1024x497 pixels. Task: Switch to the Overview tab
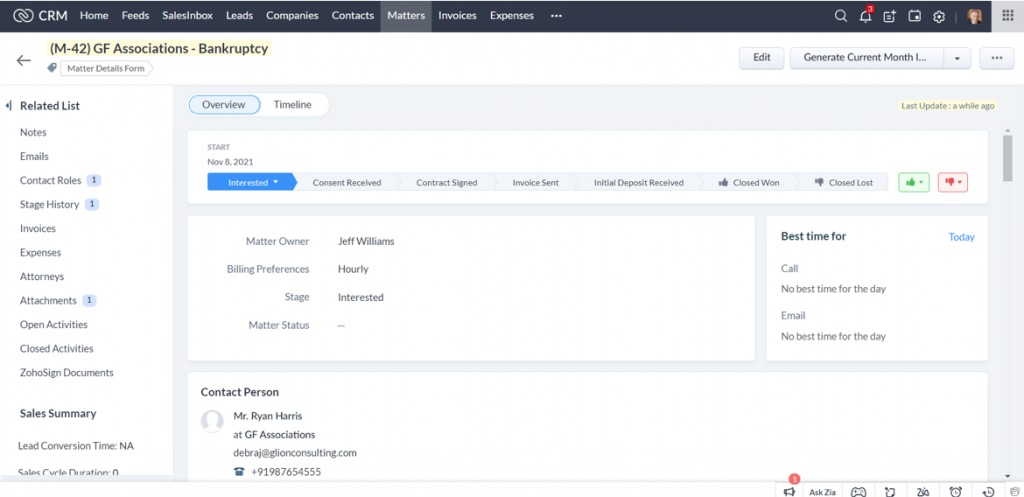tap(223, 104)
